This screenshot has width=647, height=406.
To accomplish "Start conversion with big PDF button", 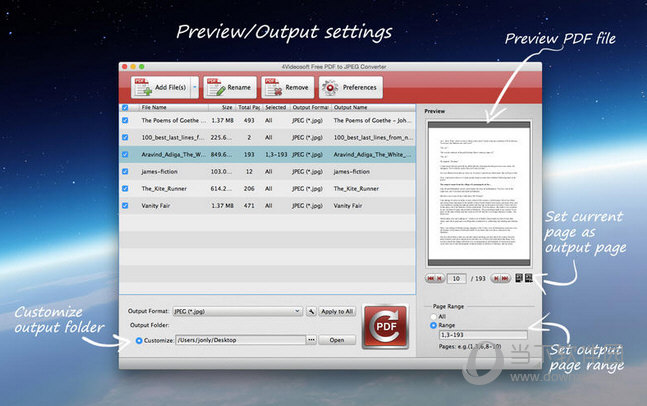I will tap(386, 327).
